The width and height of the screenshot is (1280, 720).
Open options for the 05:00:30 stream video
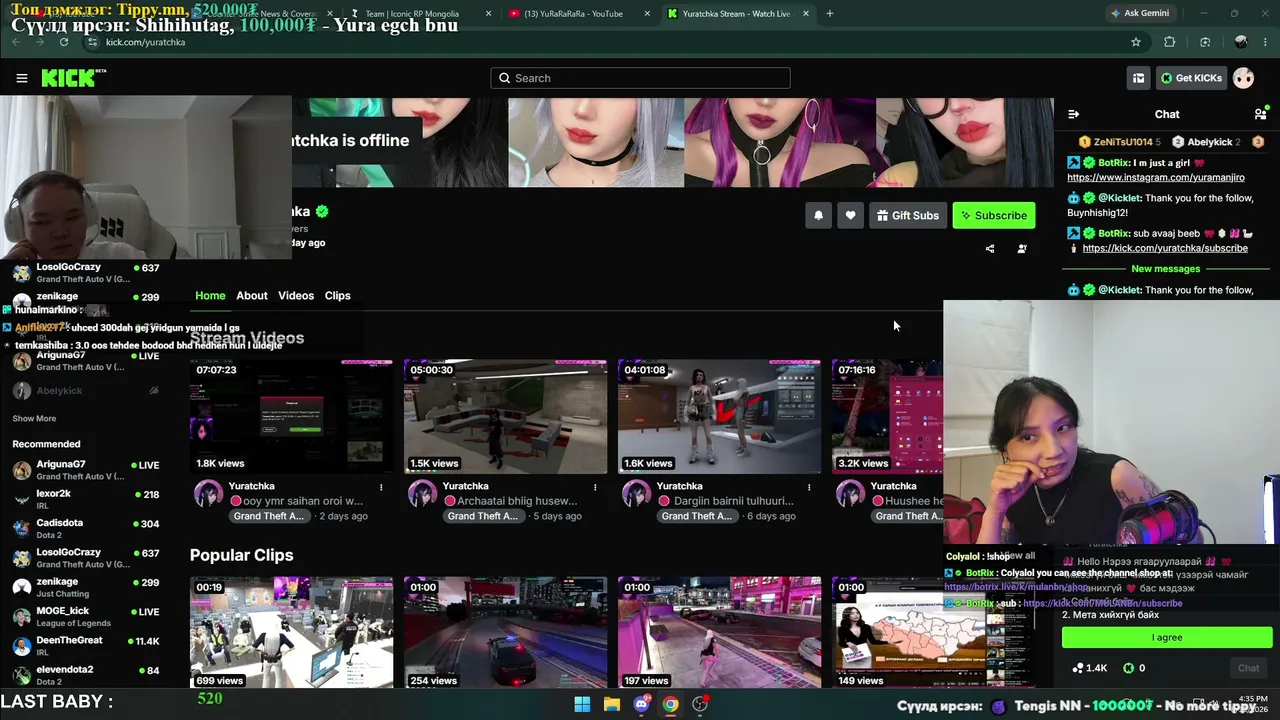tap(595, 487)
